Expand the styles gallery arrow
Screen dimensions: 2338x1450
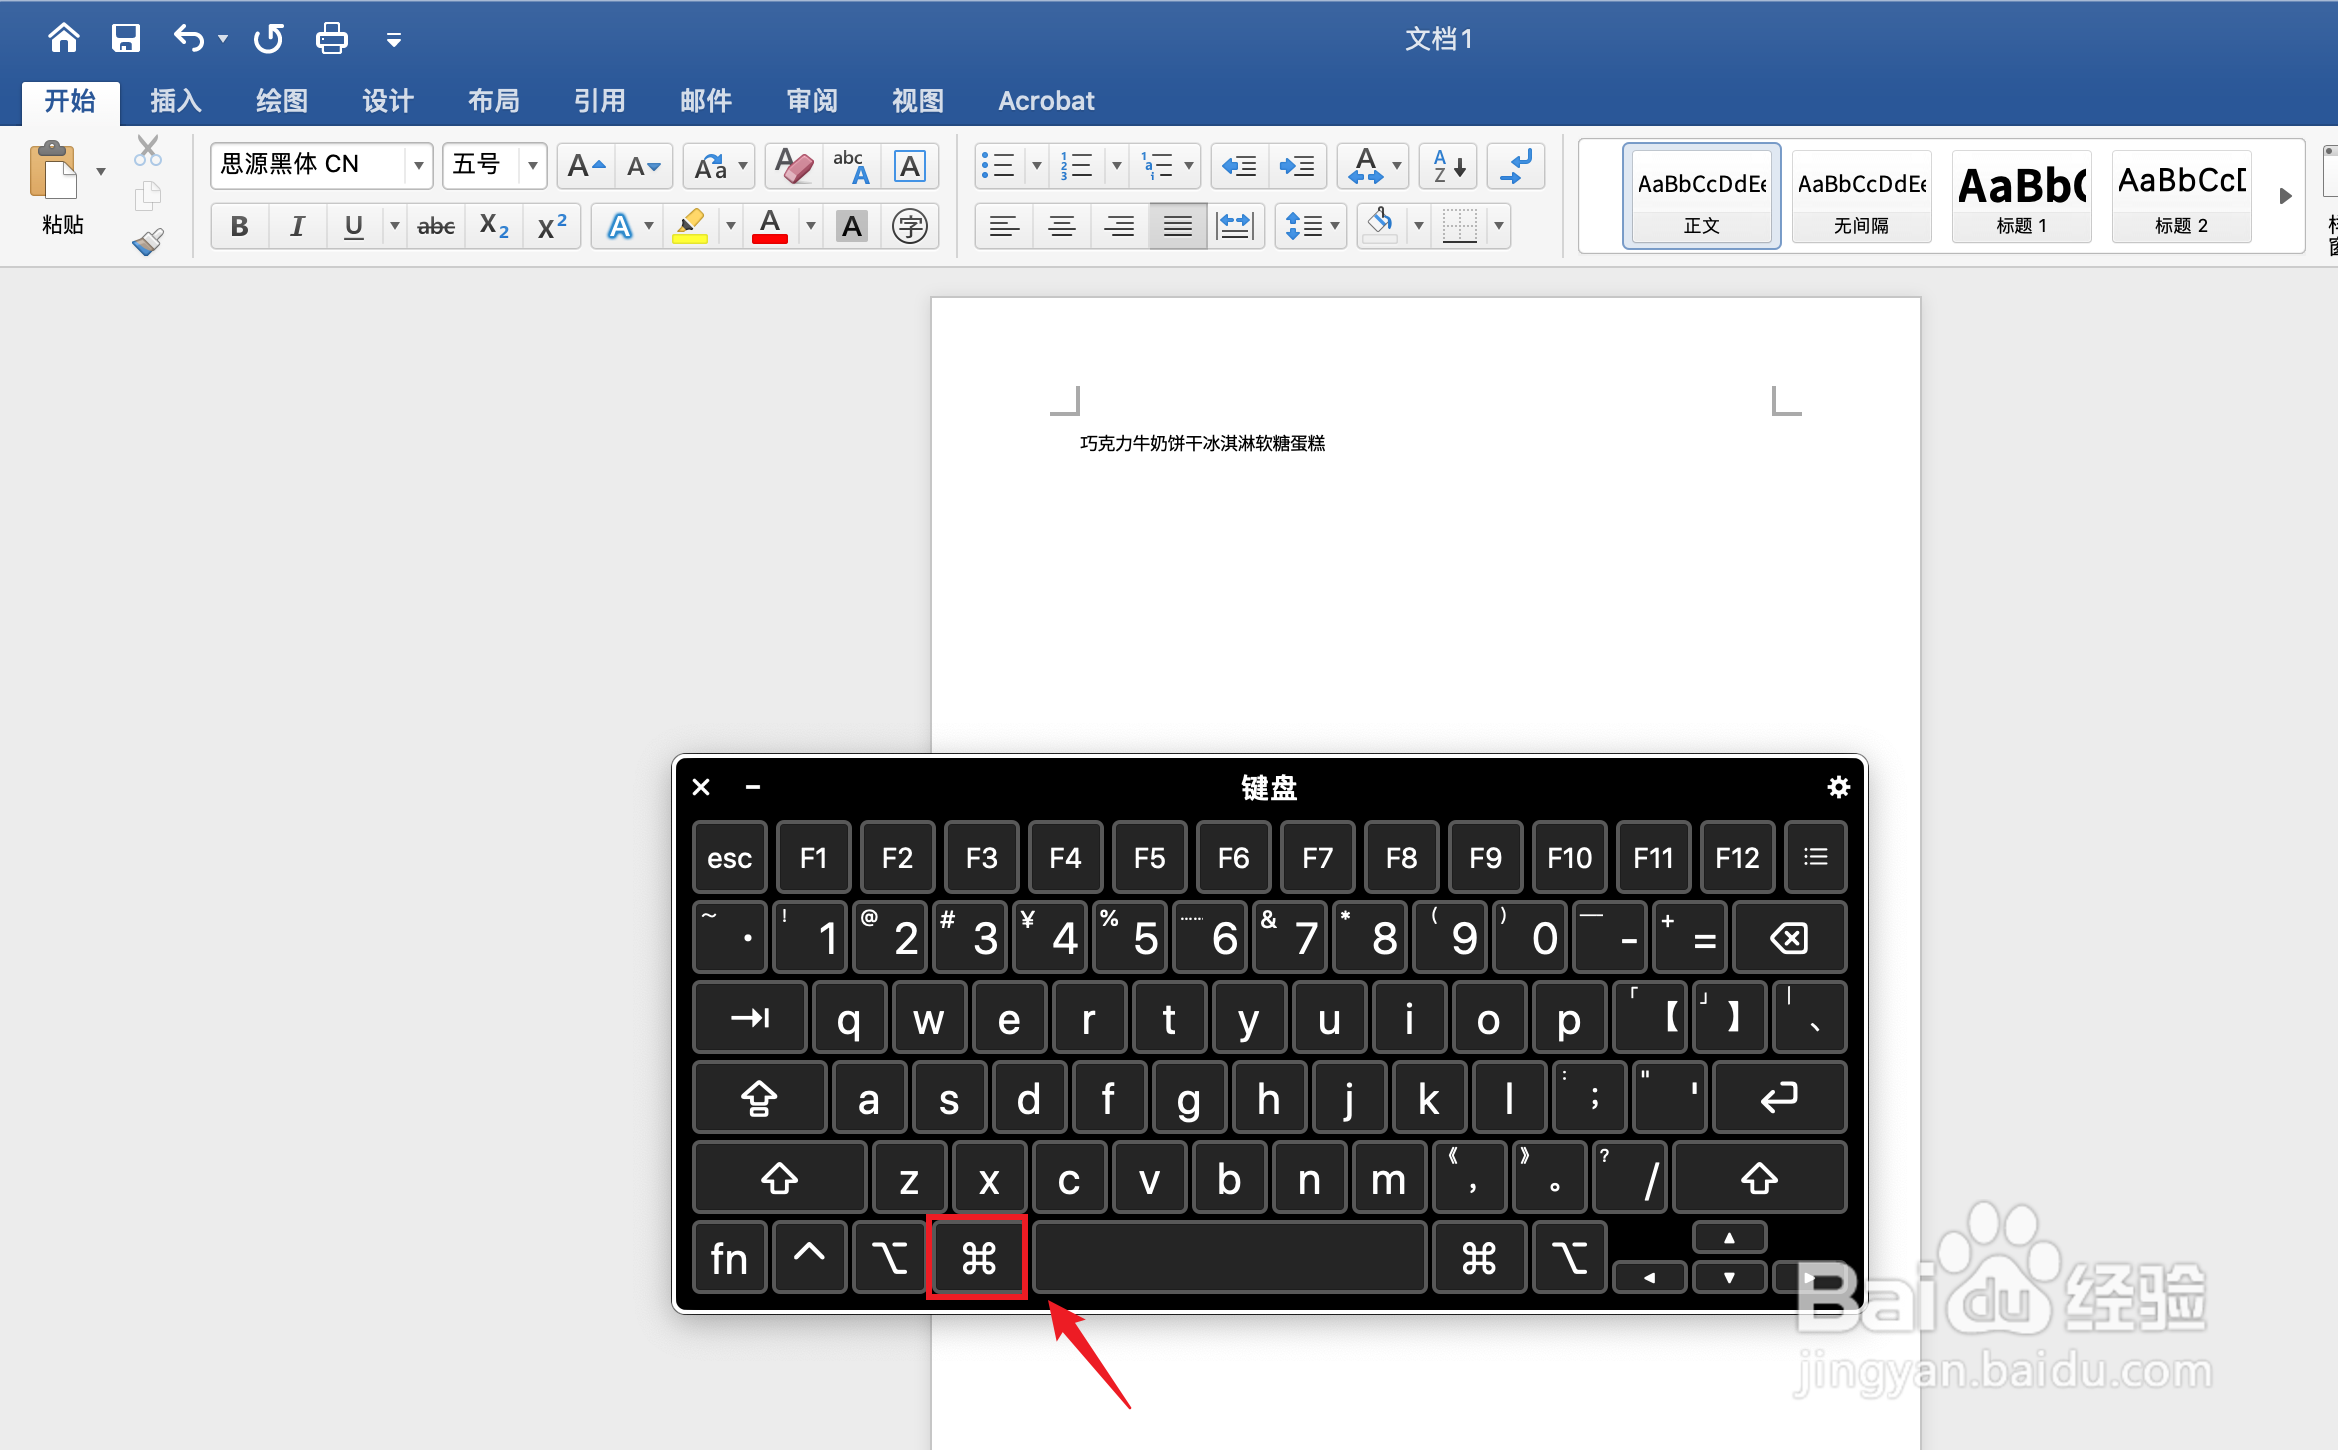pos(2285,196)
